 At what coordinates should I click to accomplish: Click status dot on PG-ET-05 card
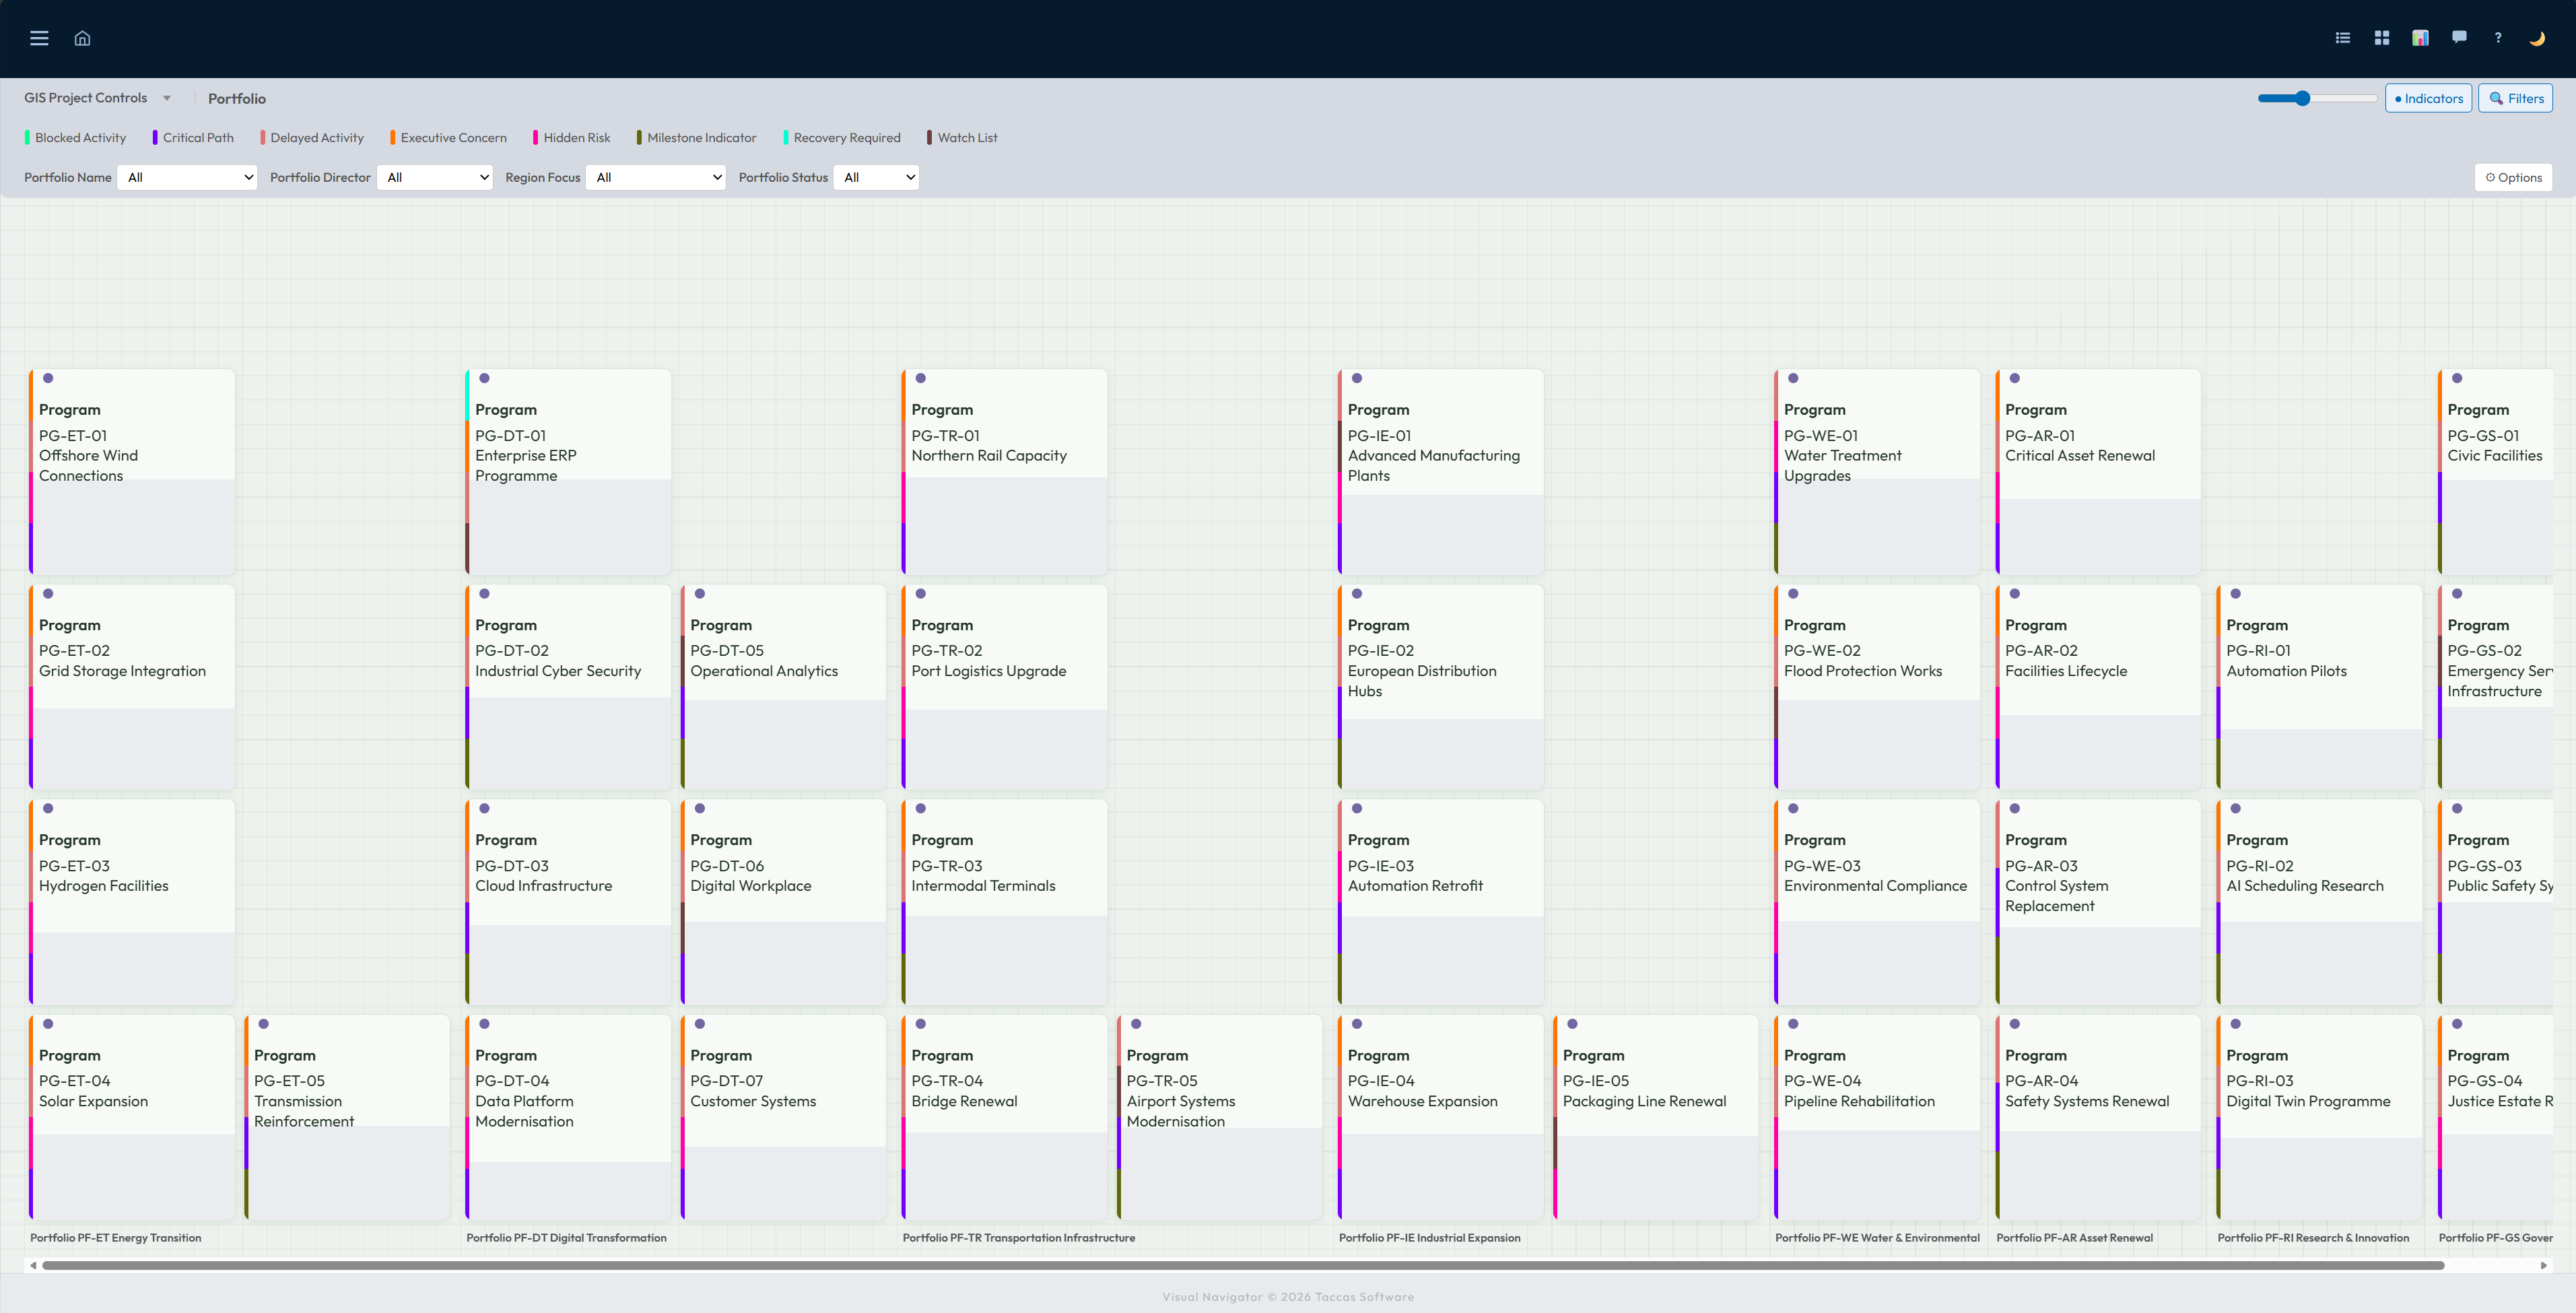[x=264, y=1024]
